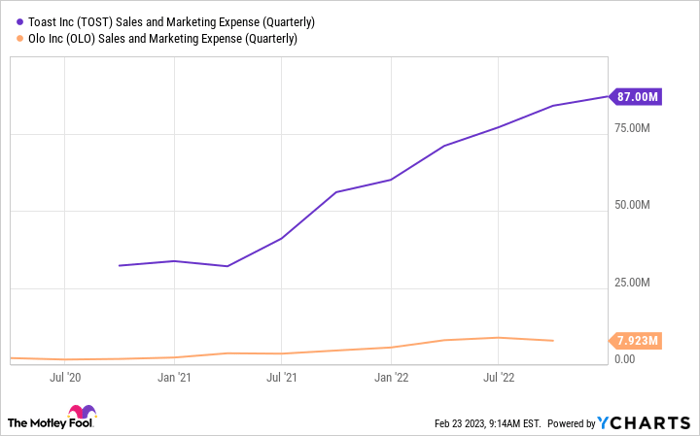The height and width of the screenshot is (436, 700).
Task: Click the Jul '20 x-axis label
Action: point(65,378)
